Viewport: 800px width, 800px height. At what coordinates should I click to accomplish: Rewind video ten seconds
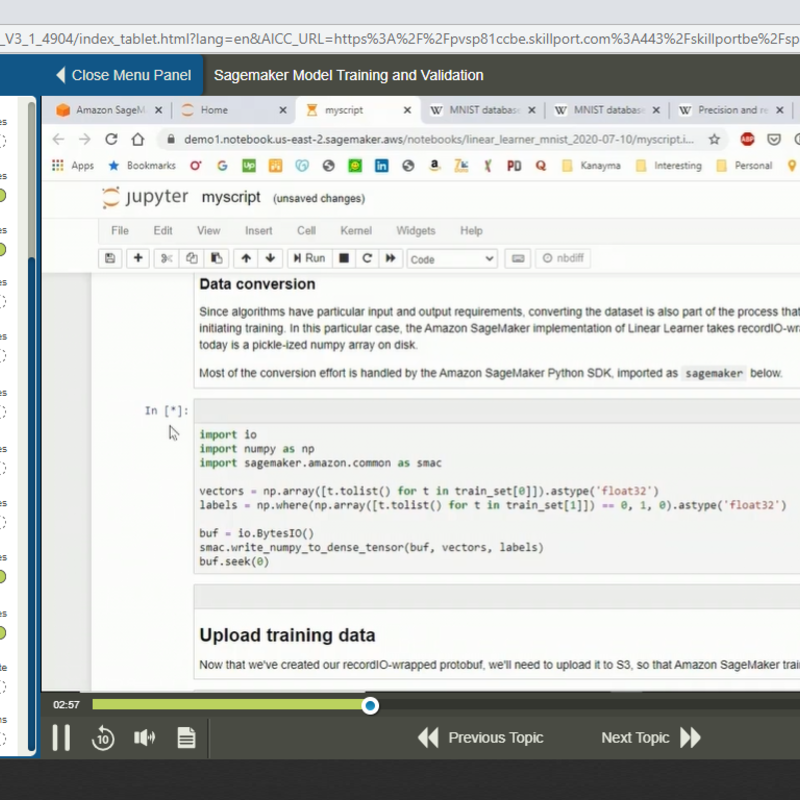point(103,738)
